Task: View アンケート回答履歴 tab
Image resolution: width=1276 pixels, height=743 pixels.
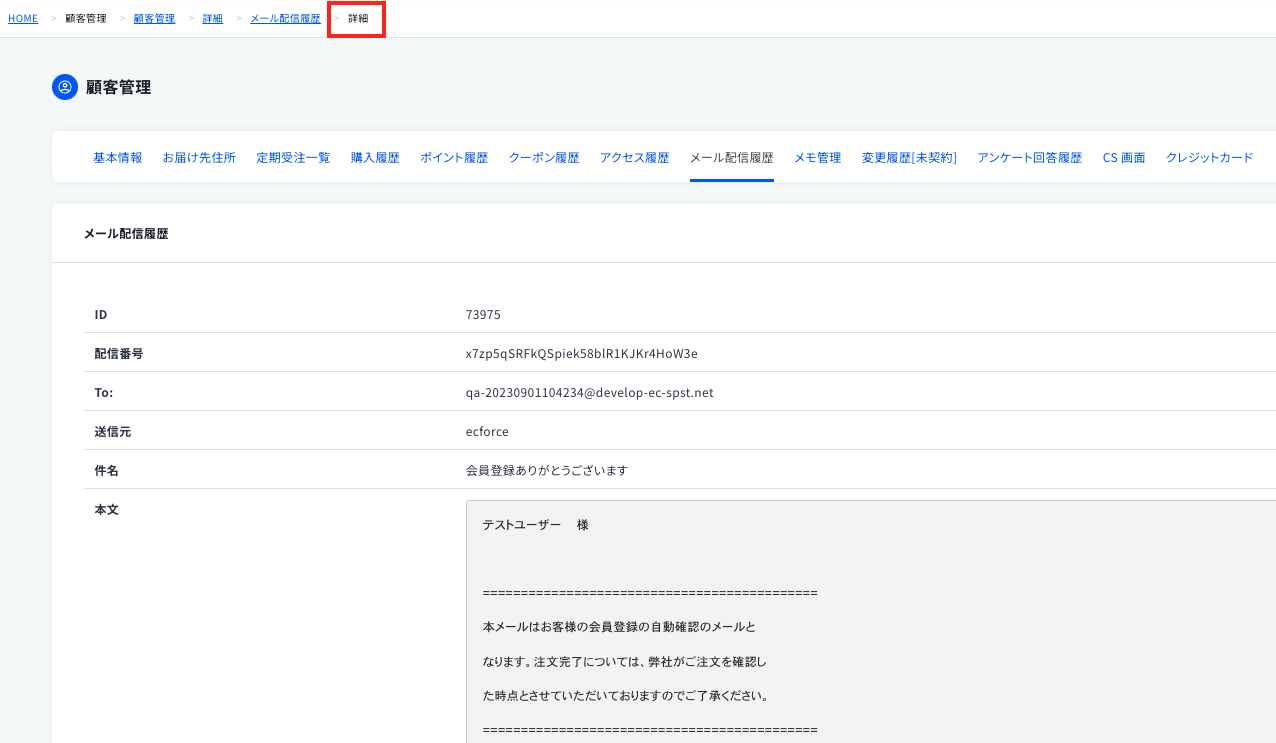Action: 1030,158
